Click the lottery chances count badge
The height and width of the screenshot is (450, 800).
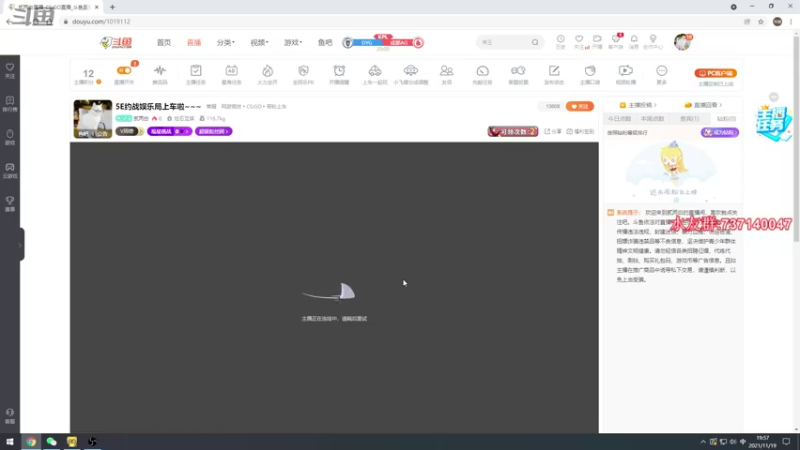point(513,131)
